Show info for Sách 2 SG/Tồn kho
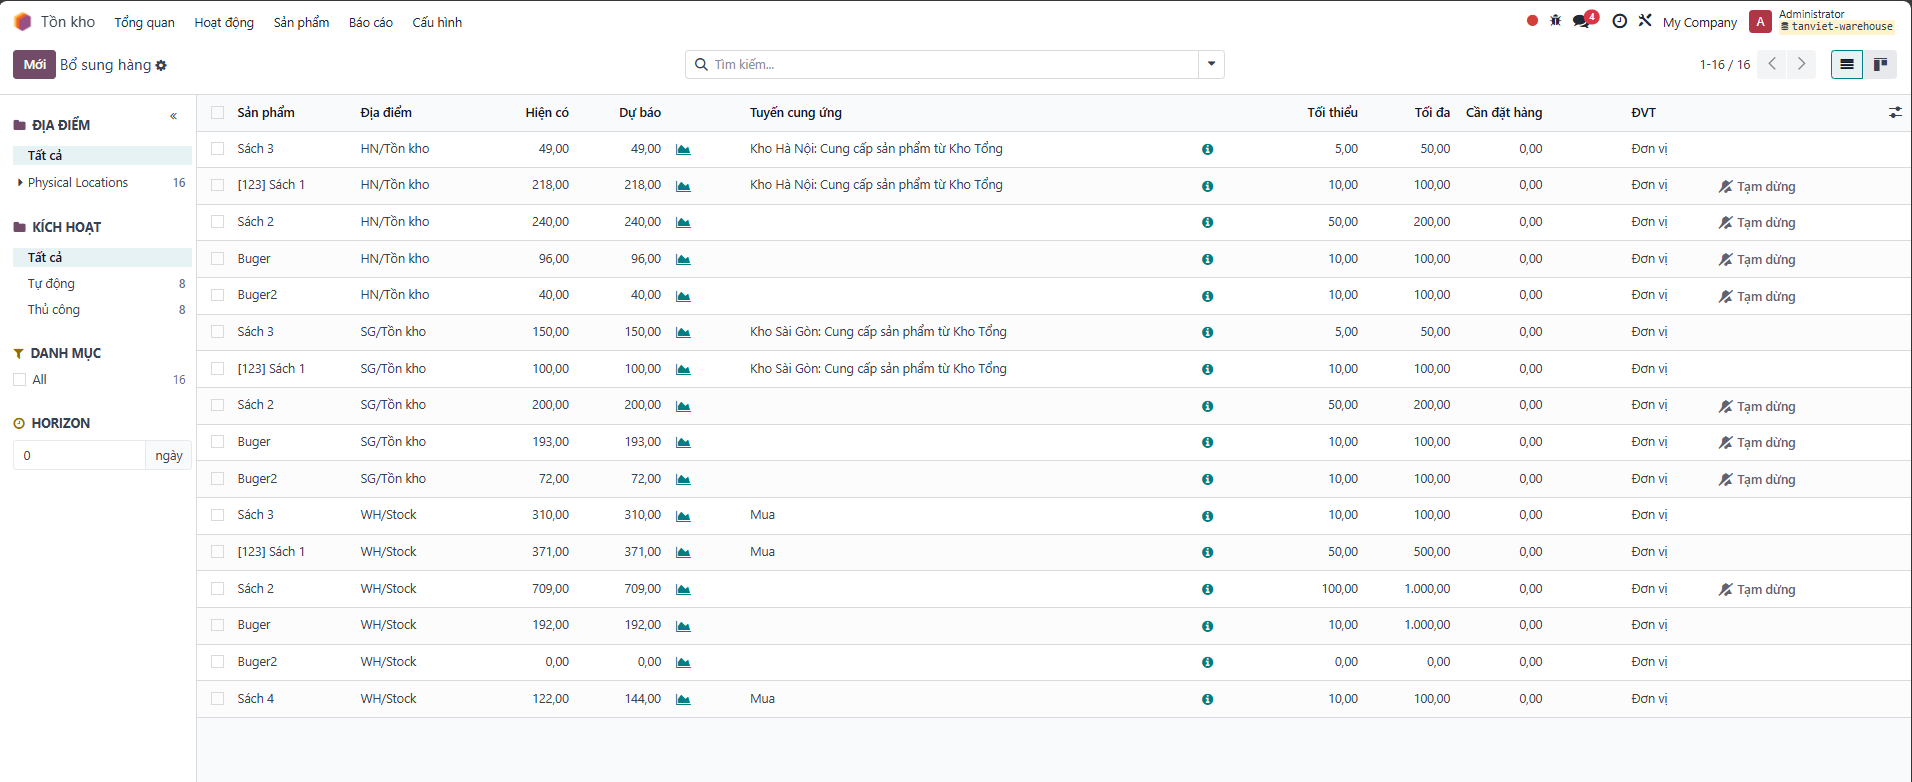The height and width of the screenshot is (782, 1912). [x=1207, y=406]
